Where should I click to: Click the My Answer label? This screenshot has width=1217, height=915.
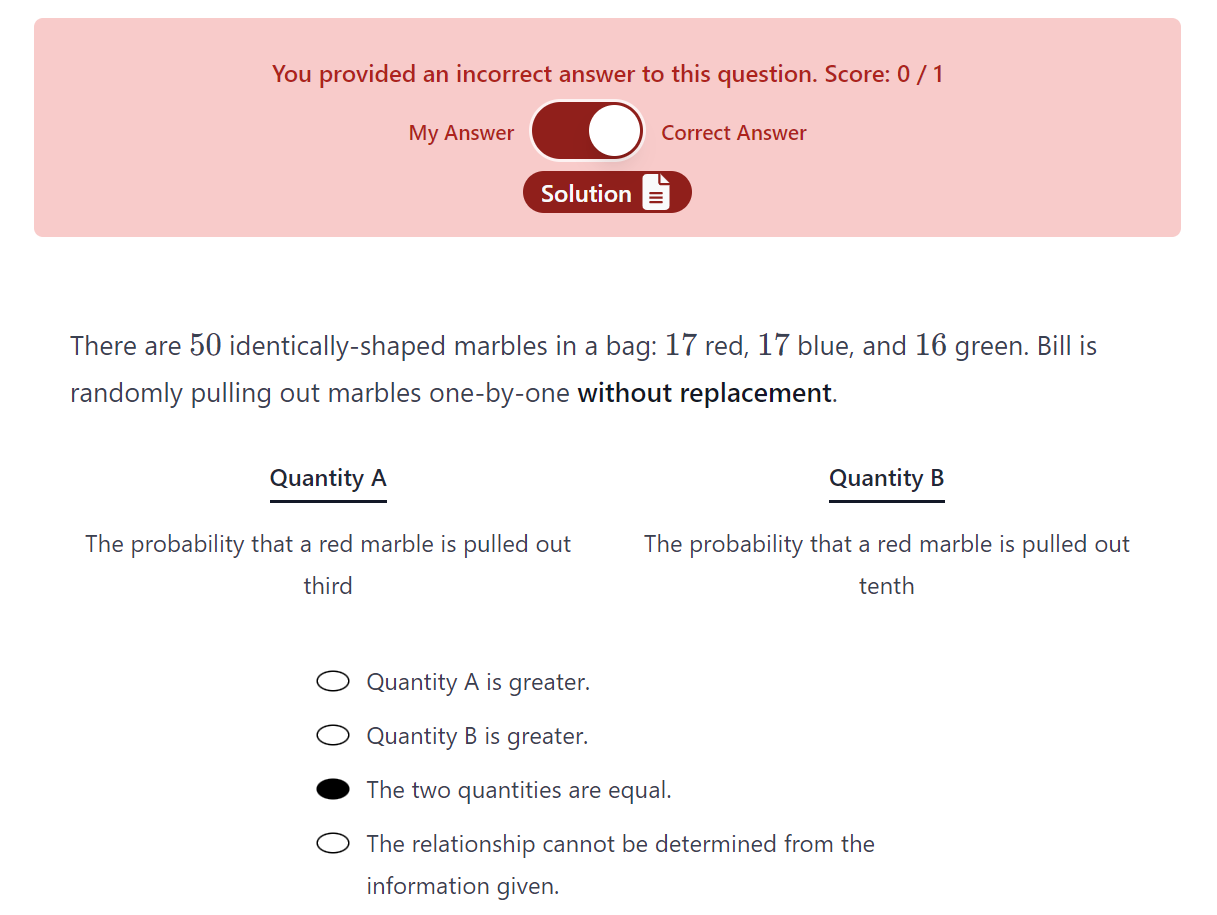click(x=461, y=133)
